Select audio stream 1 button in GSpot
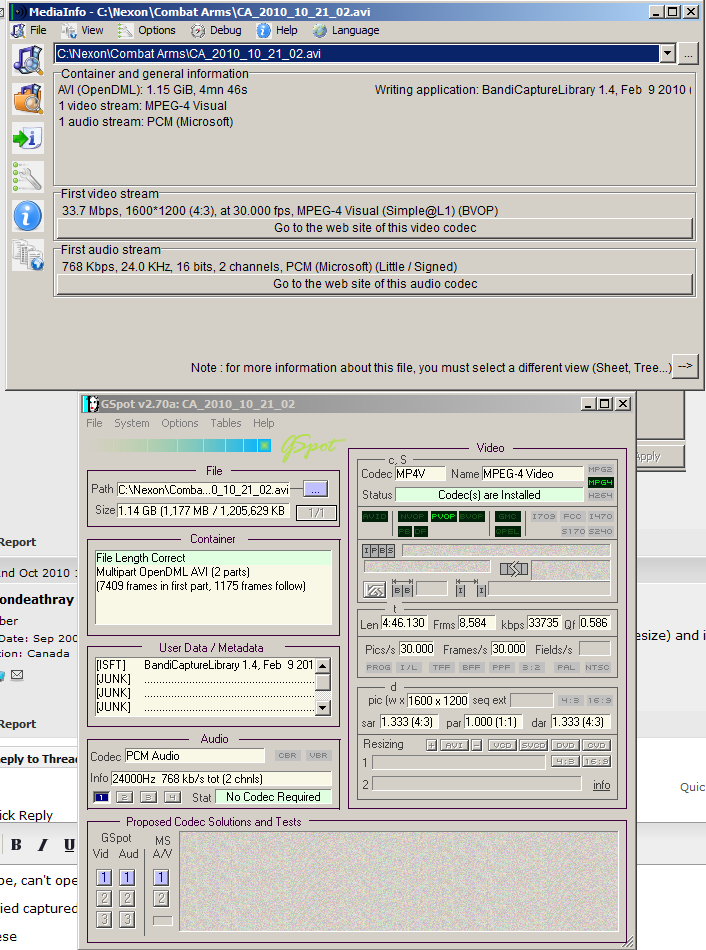Screen dimensions: 706x950 (x=101, y=797)
